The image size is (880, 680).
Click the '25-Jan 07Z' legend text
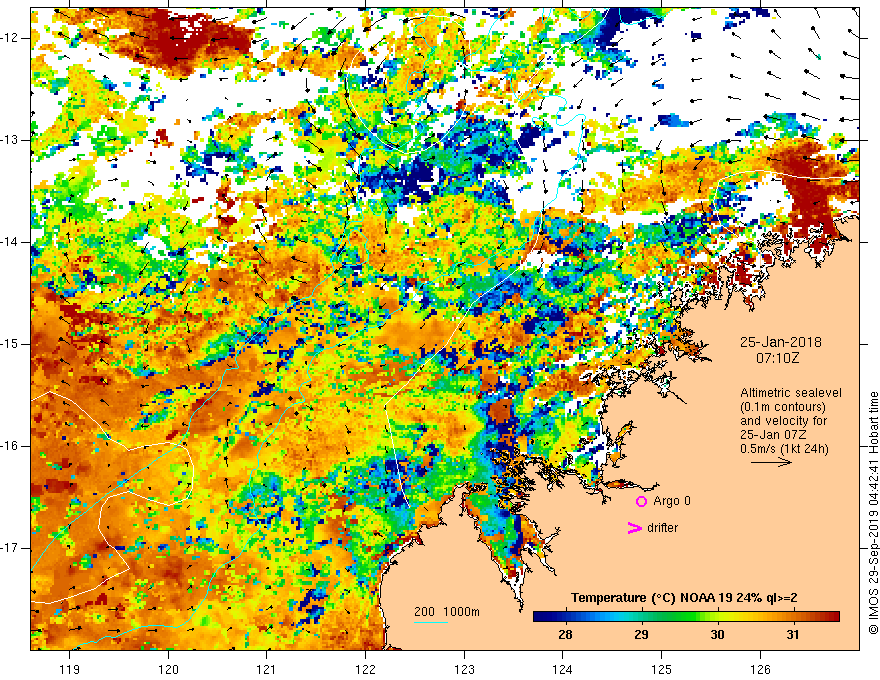776,435
